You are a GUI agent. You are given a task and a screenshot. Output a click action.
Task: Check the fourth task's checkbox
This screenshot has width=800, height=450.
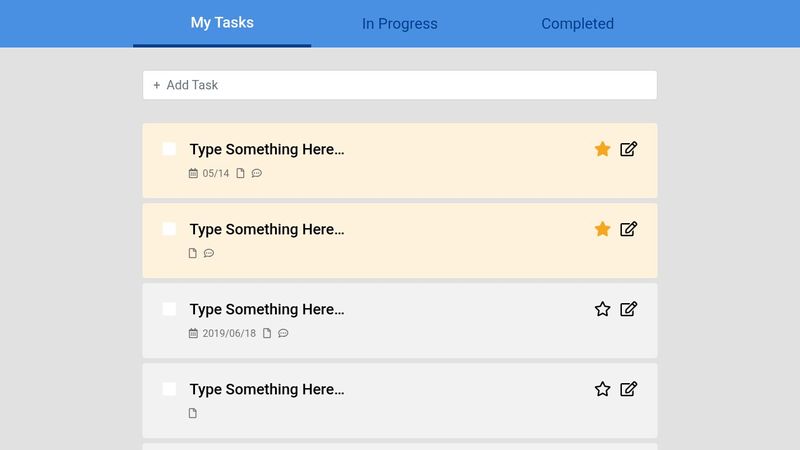(x=169, y=389)
